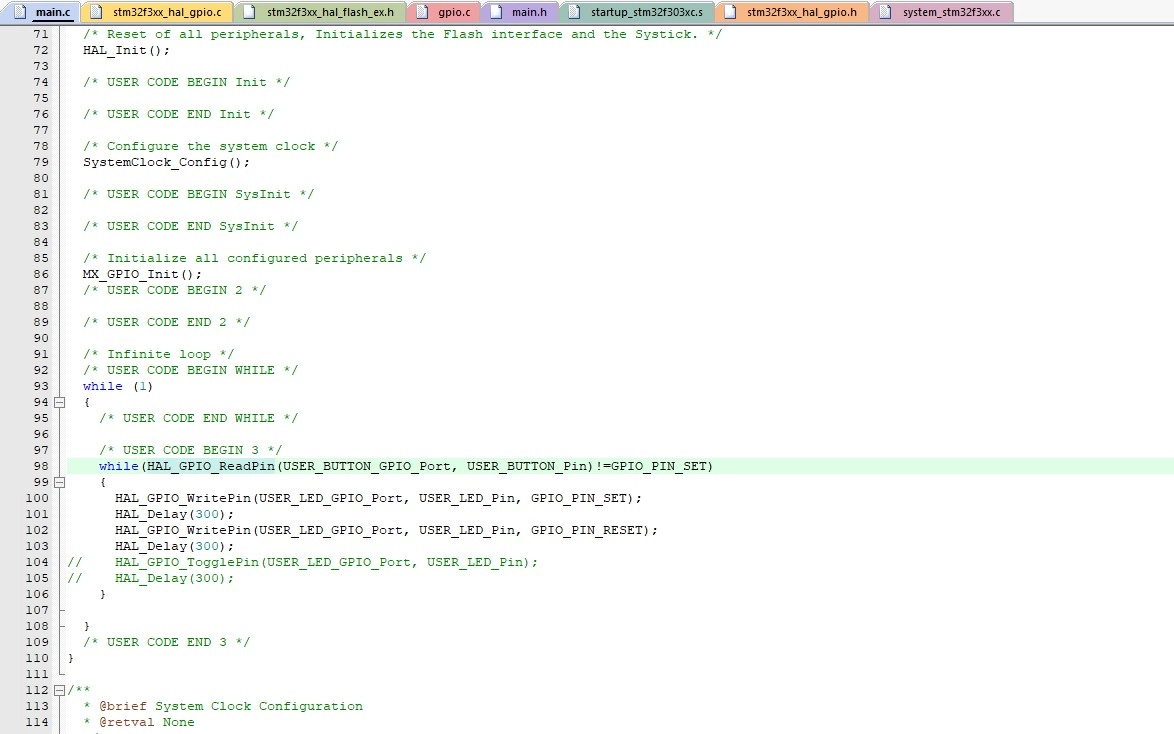Switch to the gpio.c tab
This screenshot has height=734, width=1174.
[x=444, y=12]
